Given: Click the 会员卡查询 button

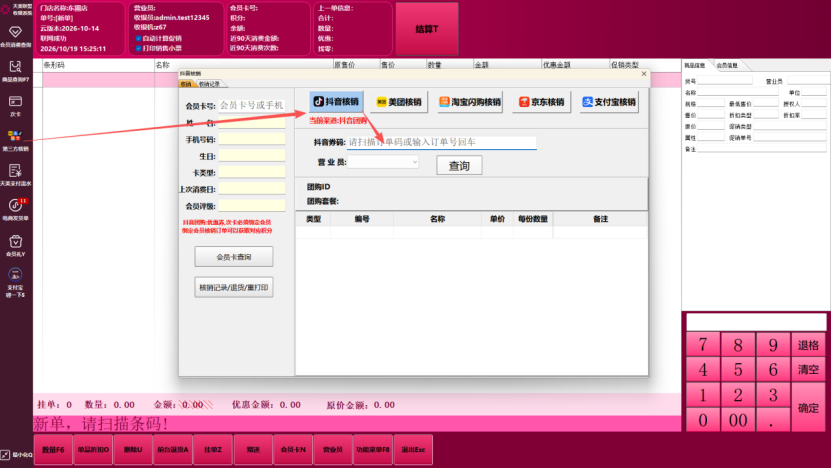Looking at the screenshot, I should coord(234,257).
